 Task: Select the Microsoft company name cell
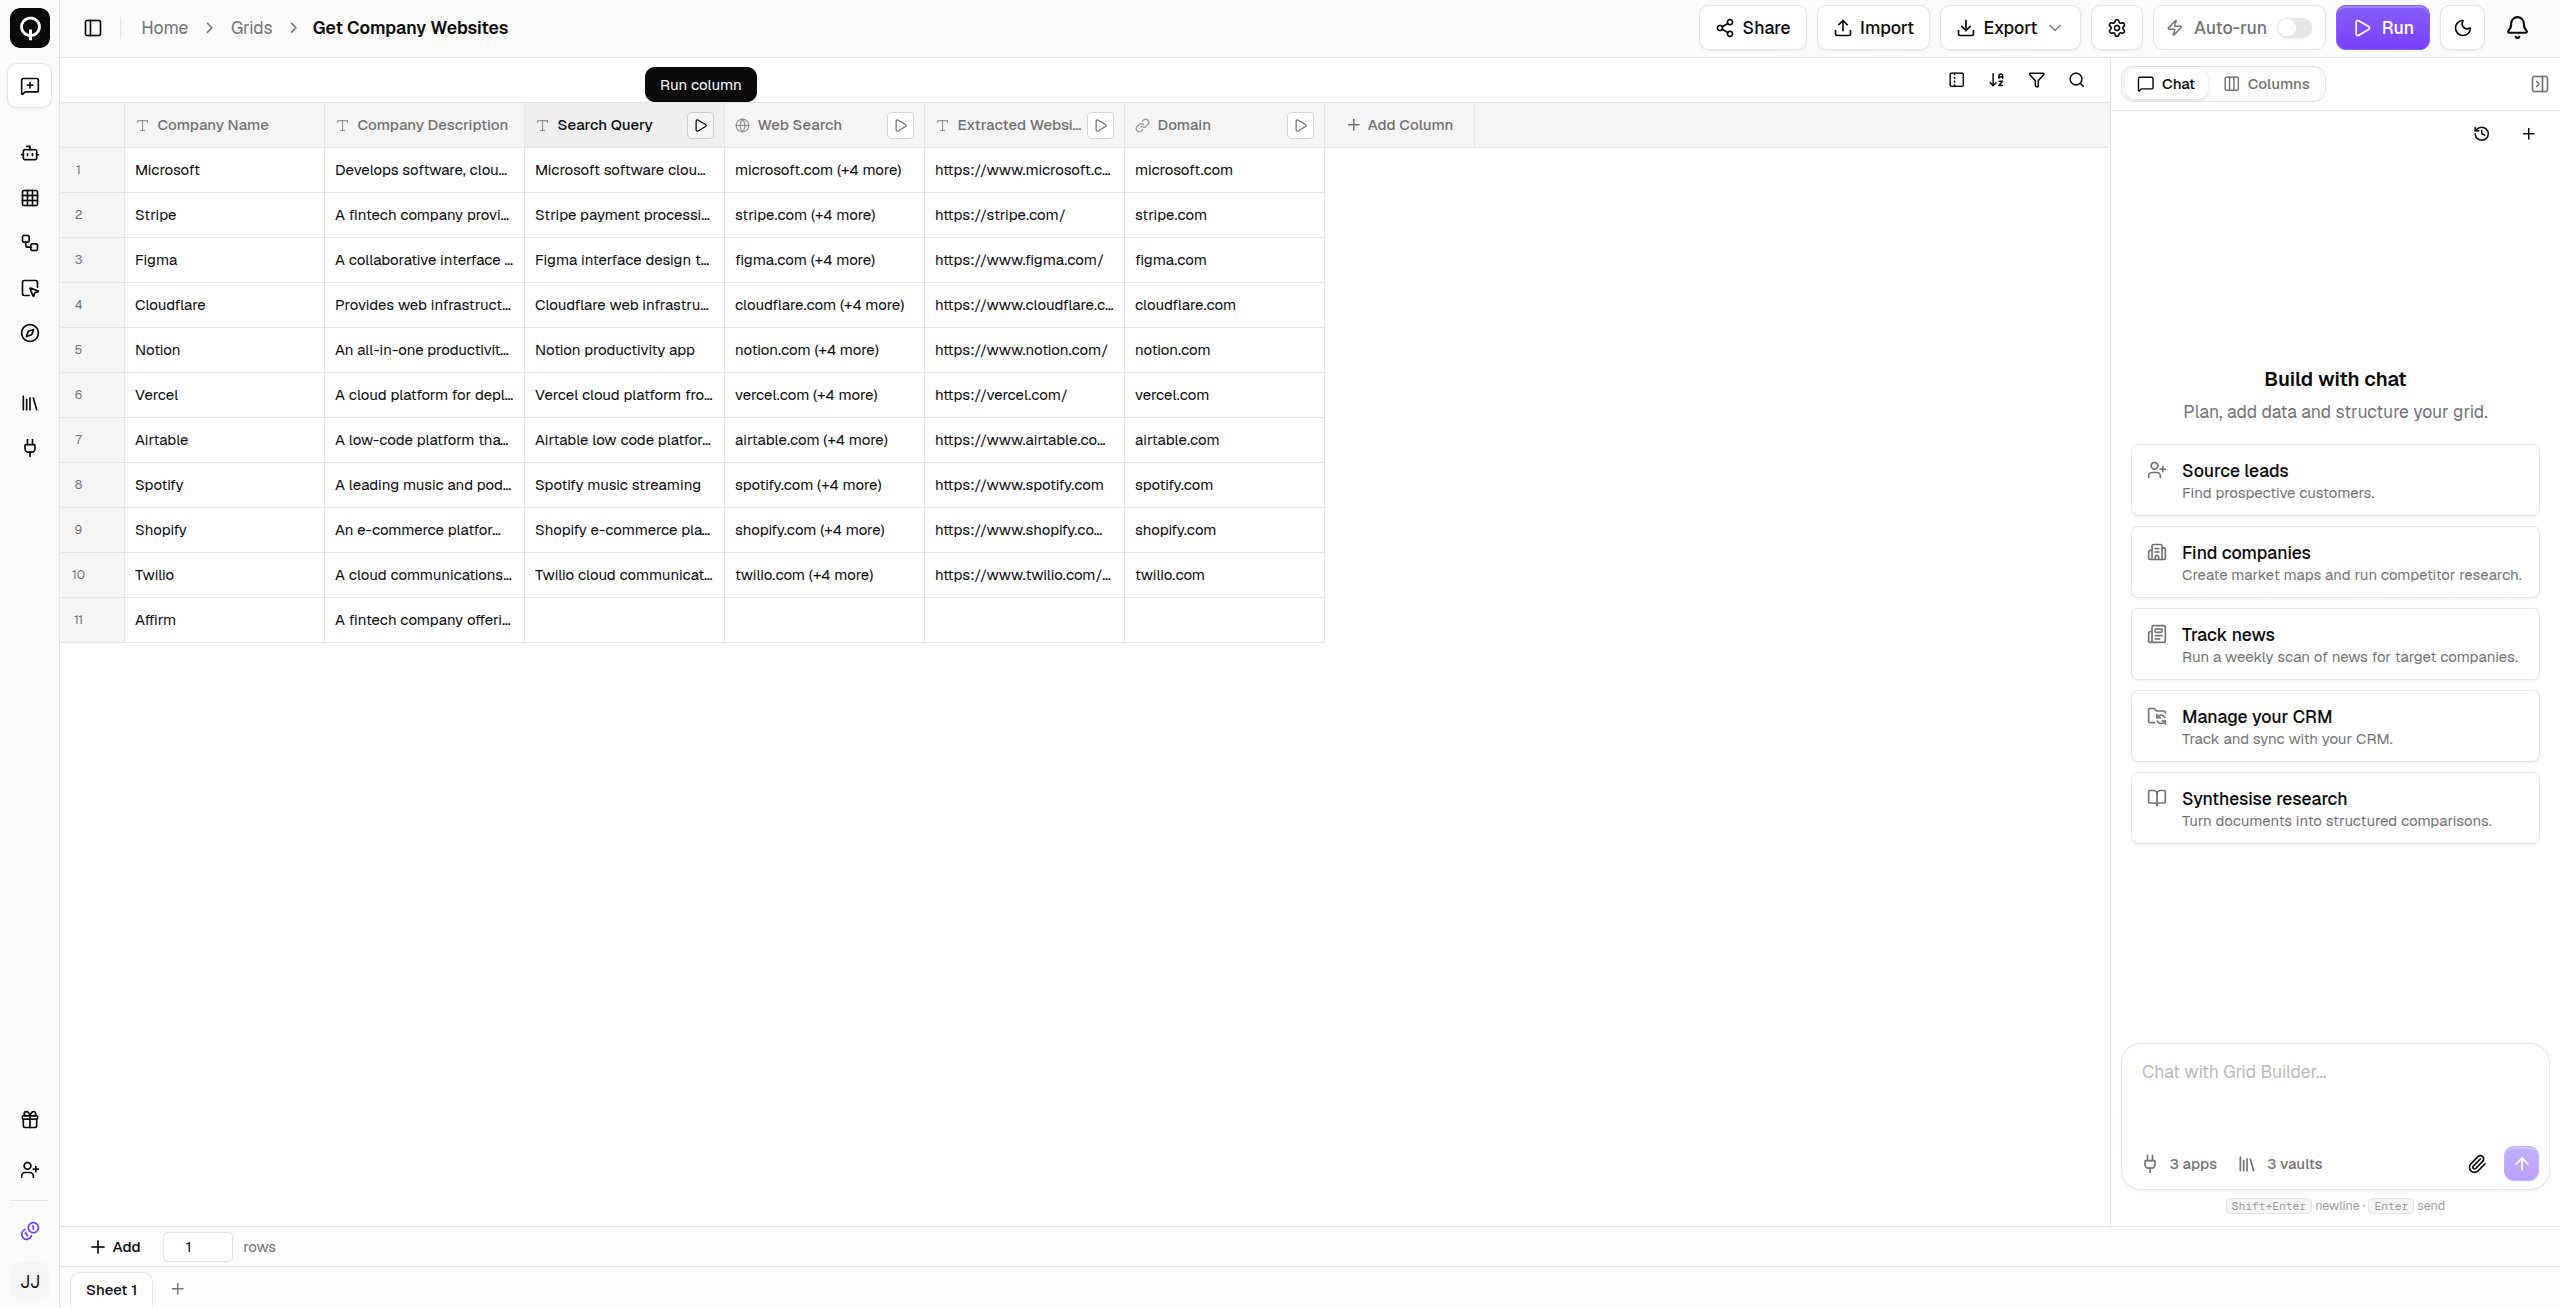click(224, 170)
